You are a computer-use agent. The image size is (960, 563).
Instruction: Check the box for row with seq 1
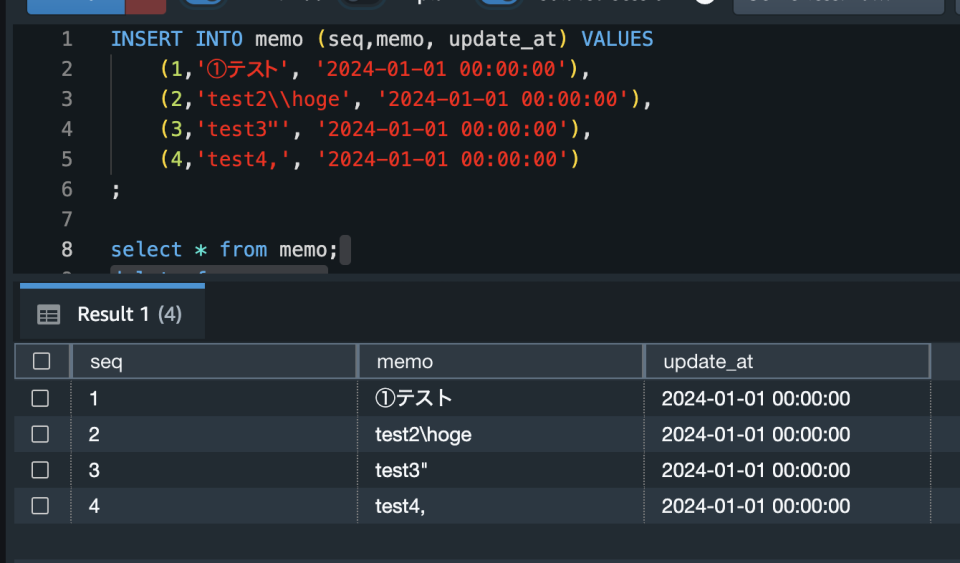point(41,398)
